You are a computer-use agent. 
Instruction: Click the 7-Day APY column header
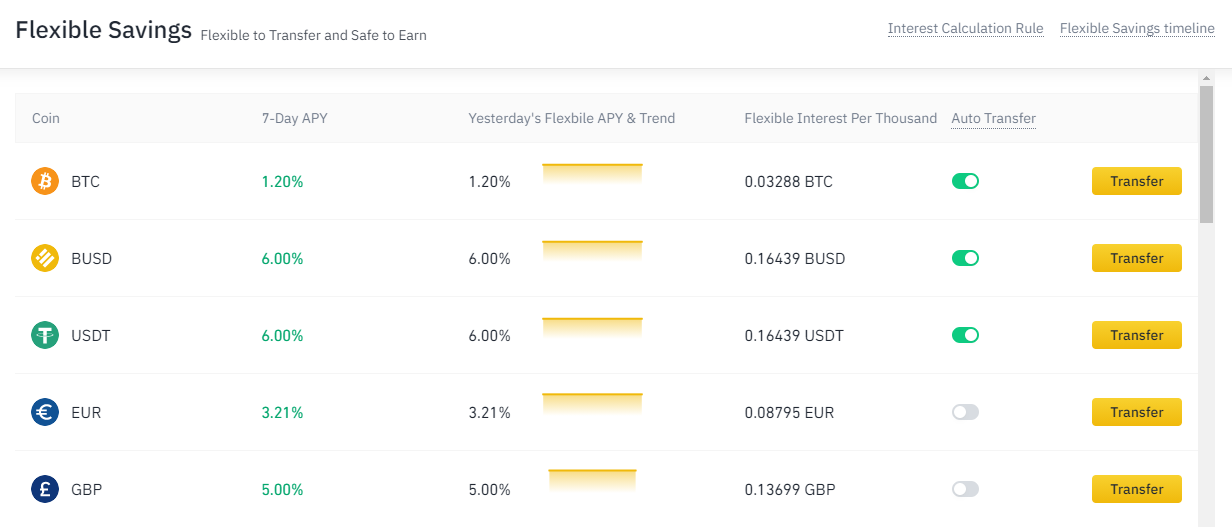(294, 118)
